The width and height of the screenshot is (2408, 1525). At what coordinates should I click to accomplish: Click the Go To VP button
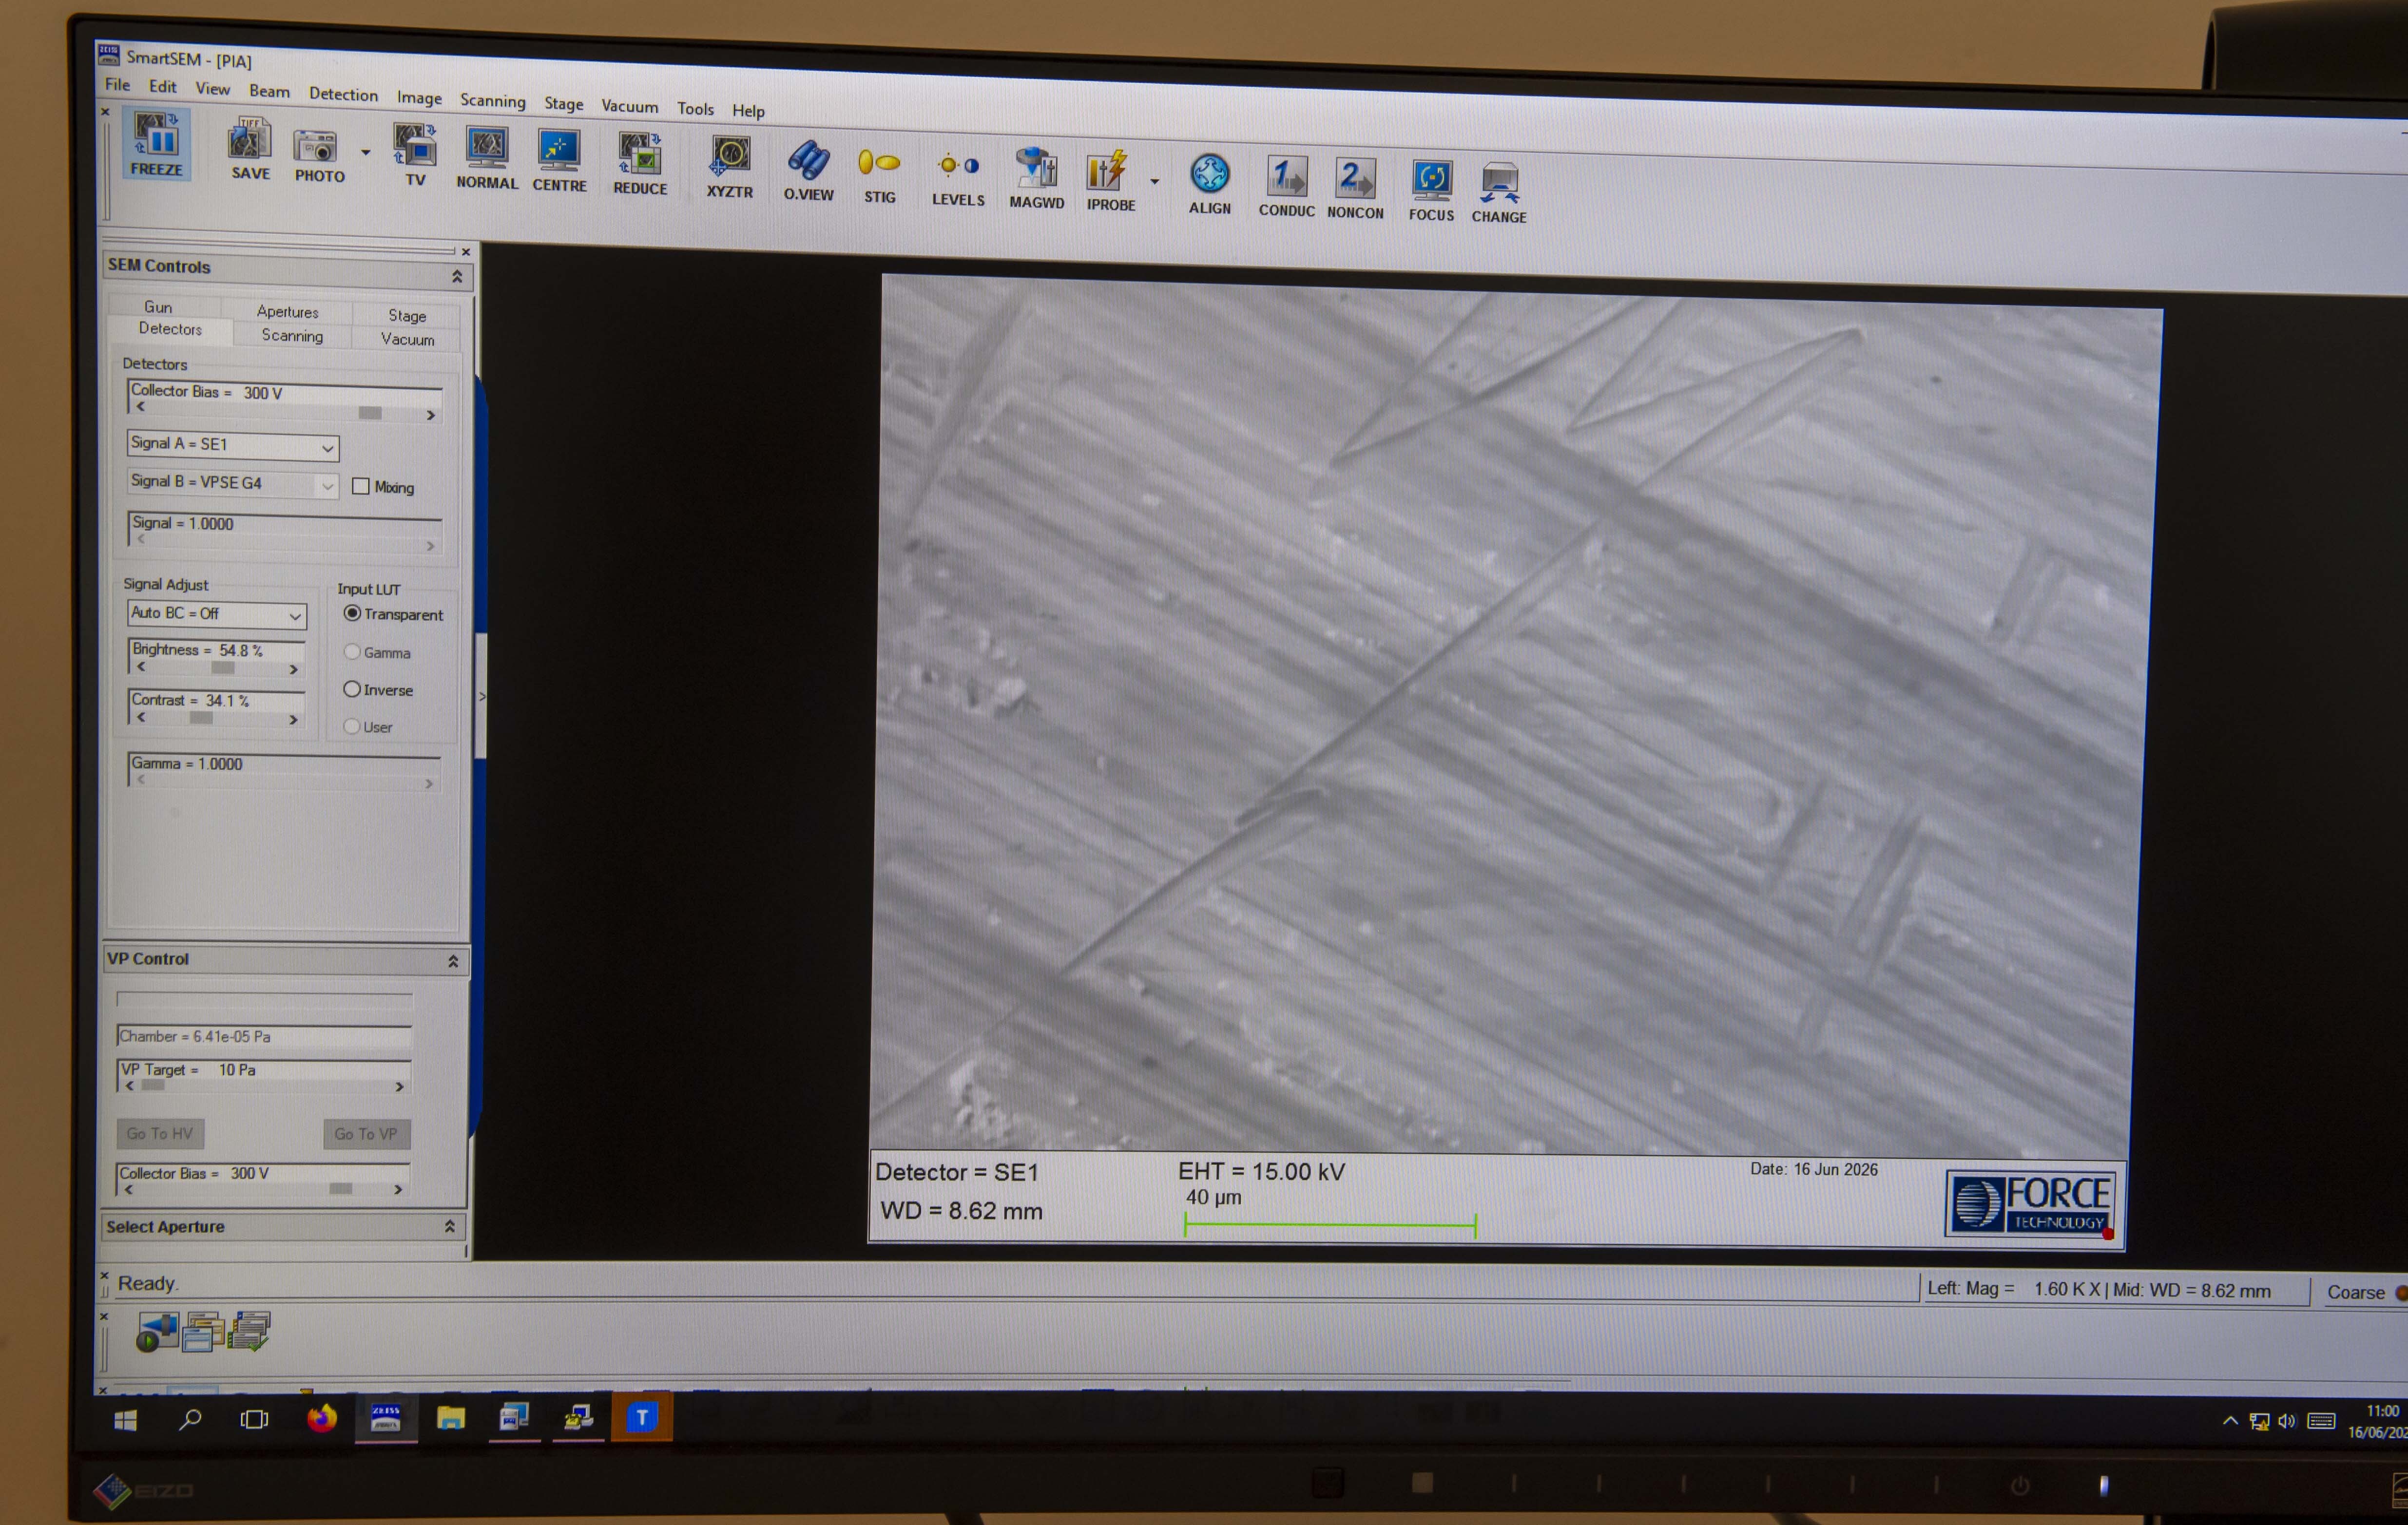(366, 1134)
